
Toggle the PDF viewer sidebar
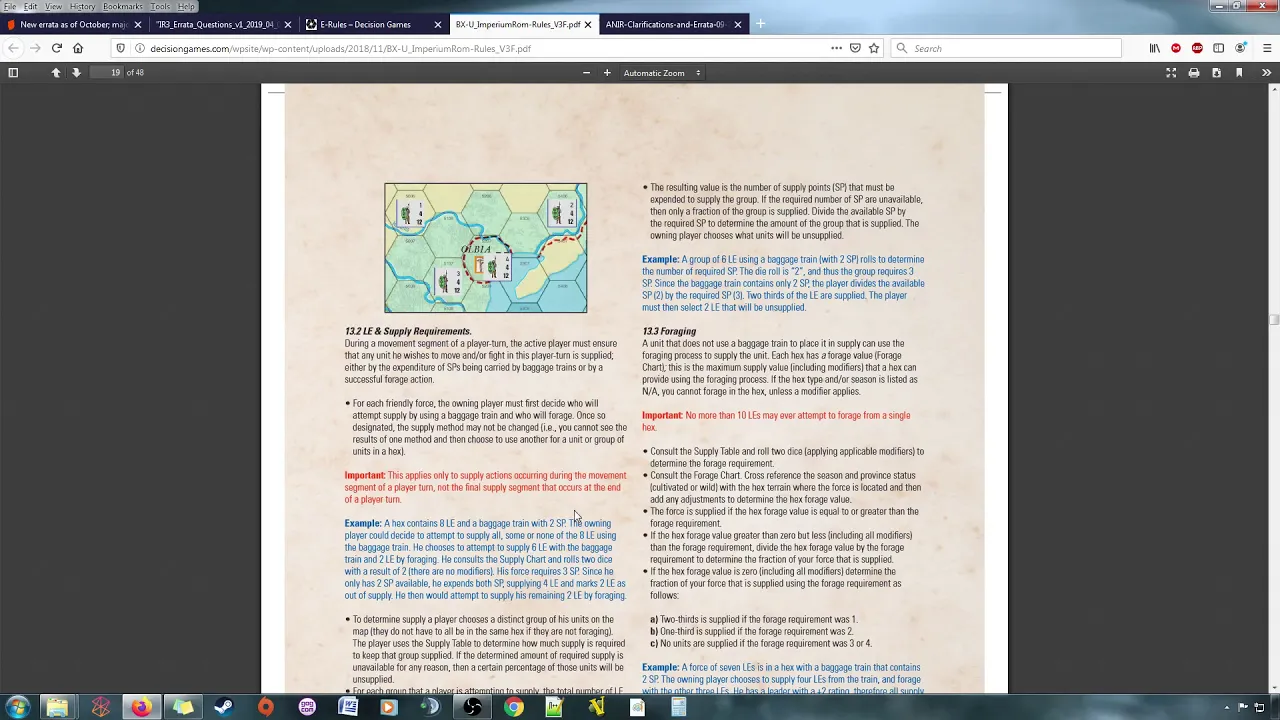[x=13, y=72]
